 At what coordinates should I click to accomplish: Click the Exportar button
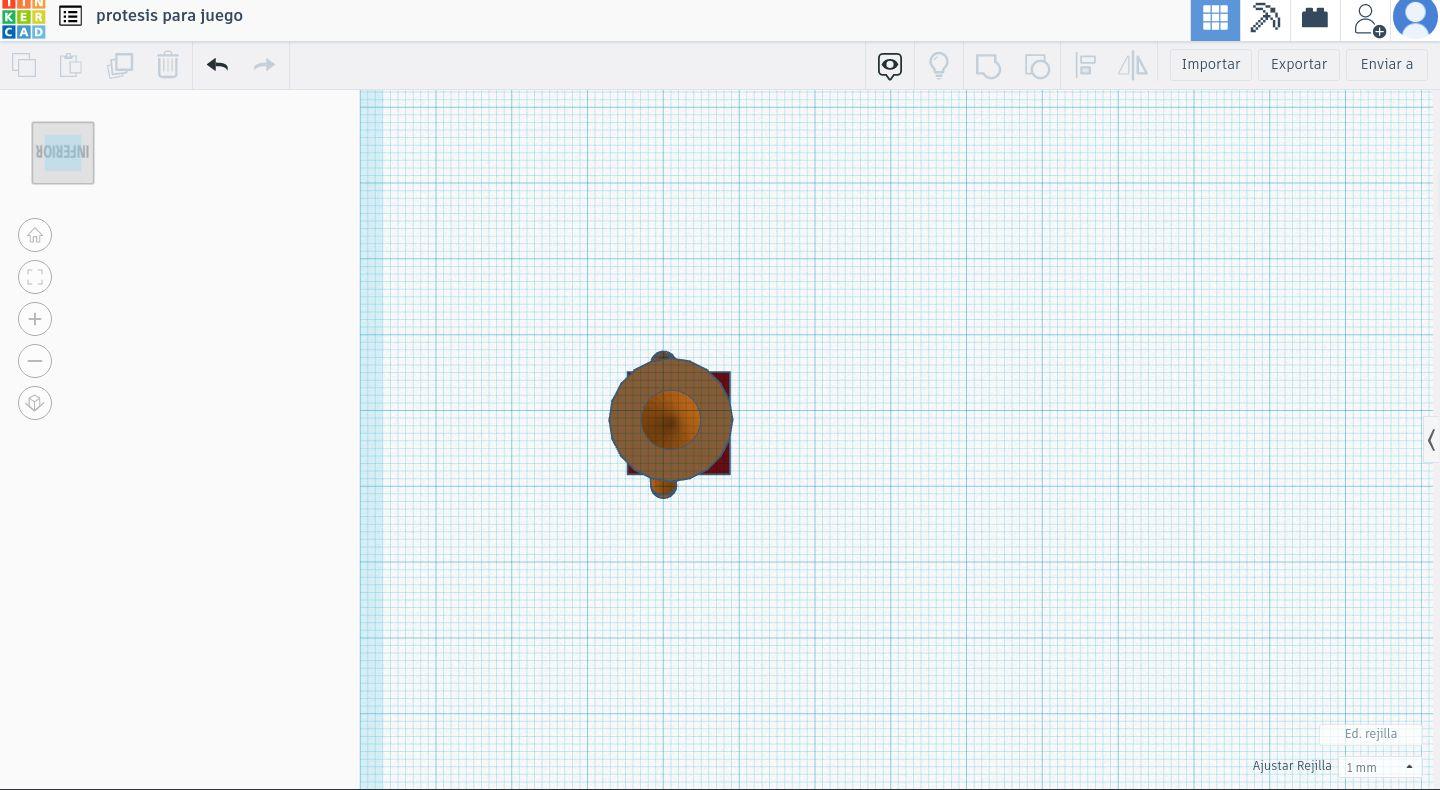pos(1299,64)
